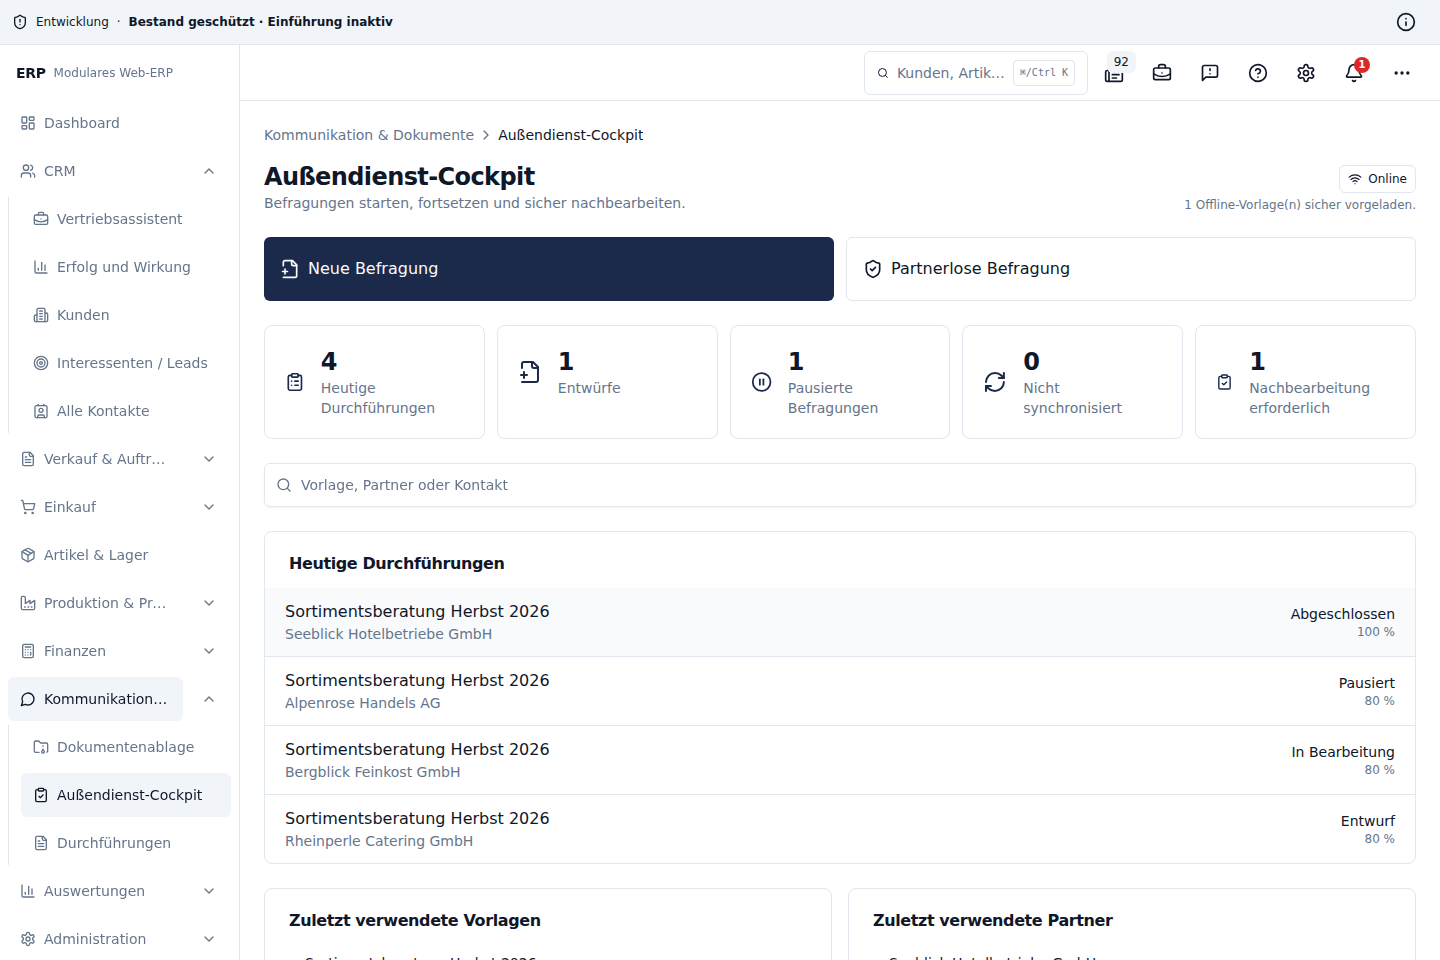This screenshot has height=960, width=1440.
Task: Click the Kommunikation & Dokumente breadcrumb
Action: [x=369, y=135]
